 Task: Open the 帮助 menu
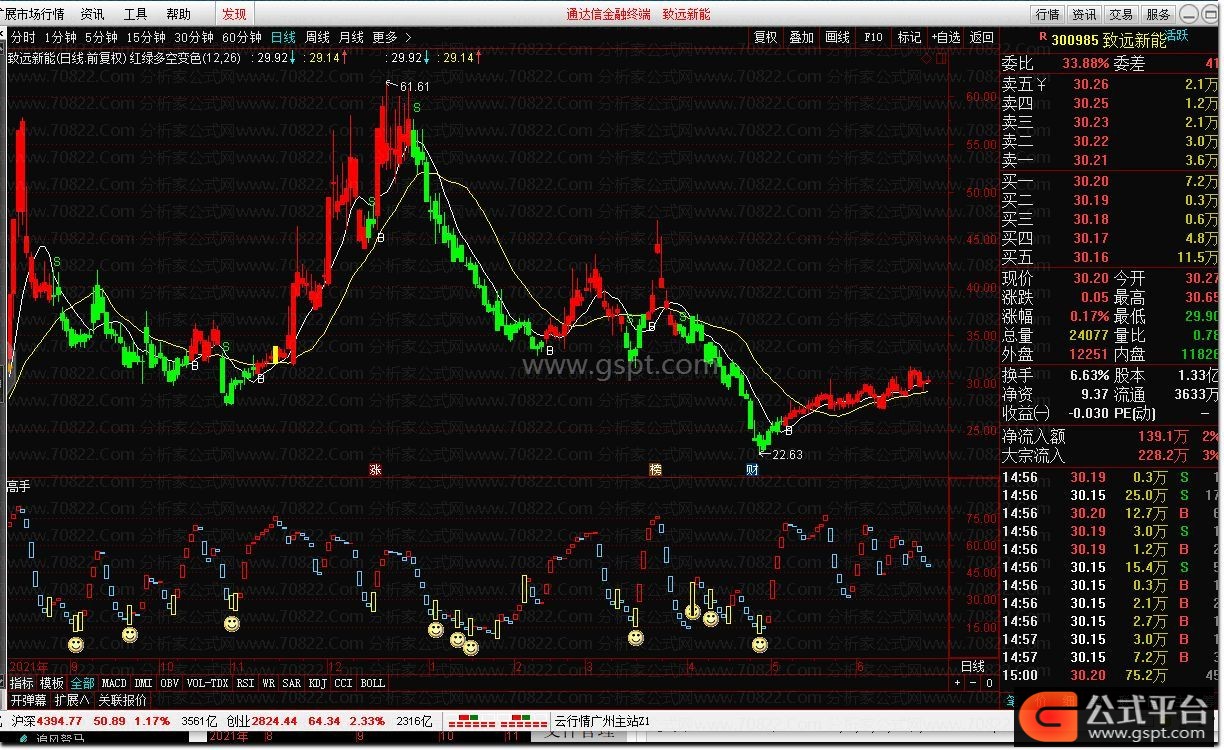pyautogui.click(x=178, y=14)
